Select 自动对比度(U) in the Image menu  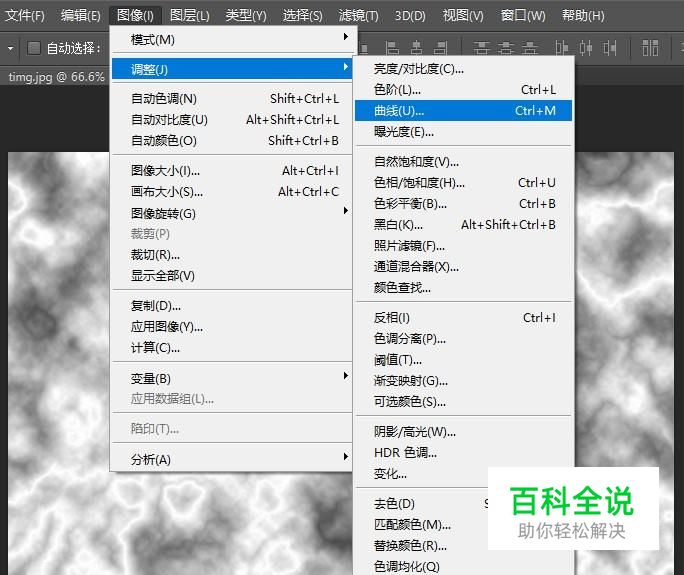(x=232, y=120)
